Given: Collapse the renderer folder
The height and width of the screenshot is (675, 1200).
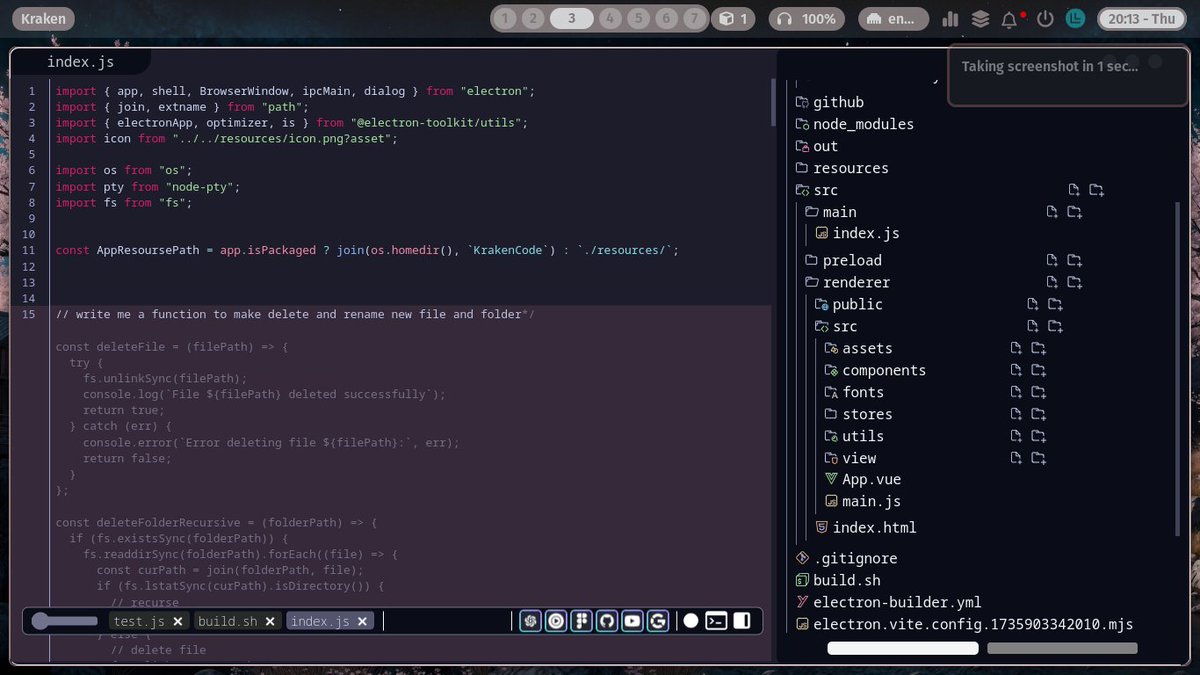Looking at the screenshot, I should click(x=847, y=282).
